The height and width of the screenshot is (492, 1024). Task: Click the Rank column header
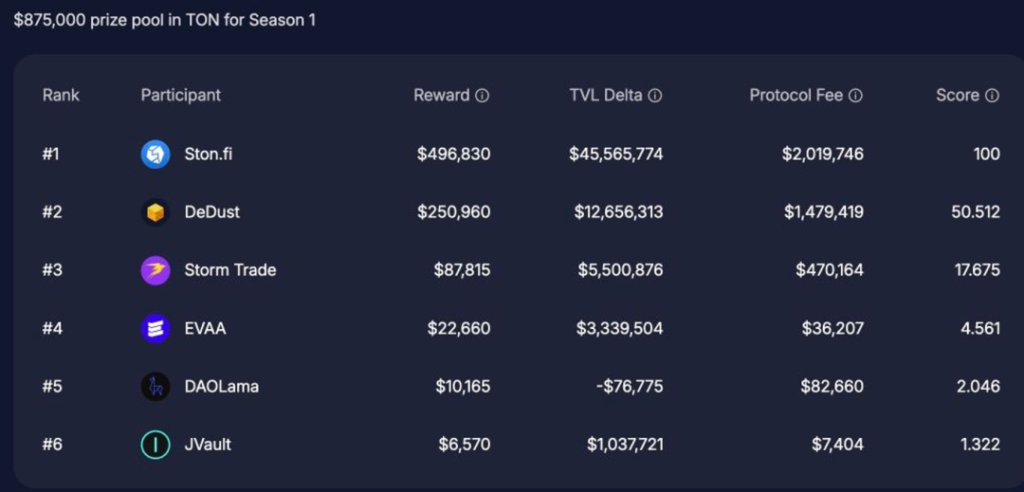[x=61, y=95]
